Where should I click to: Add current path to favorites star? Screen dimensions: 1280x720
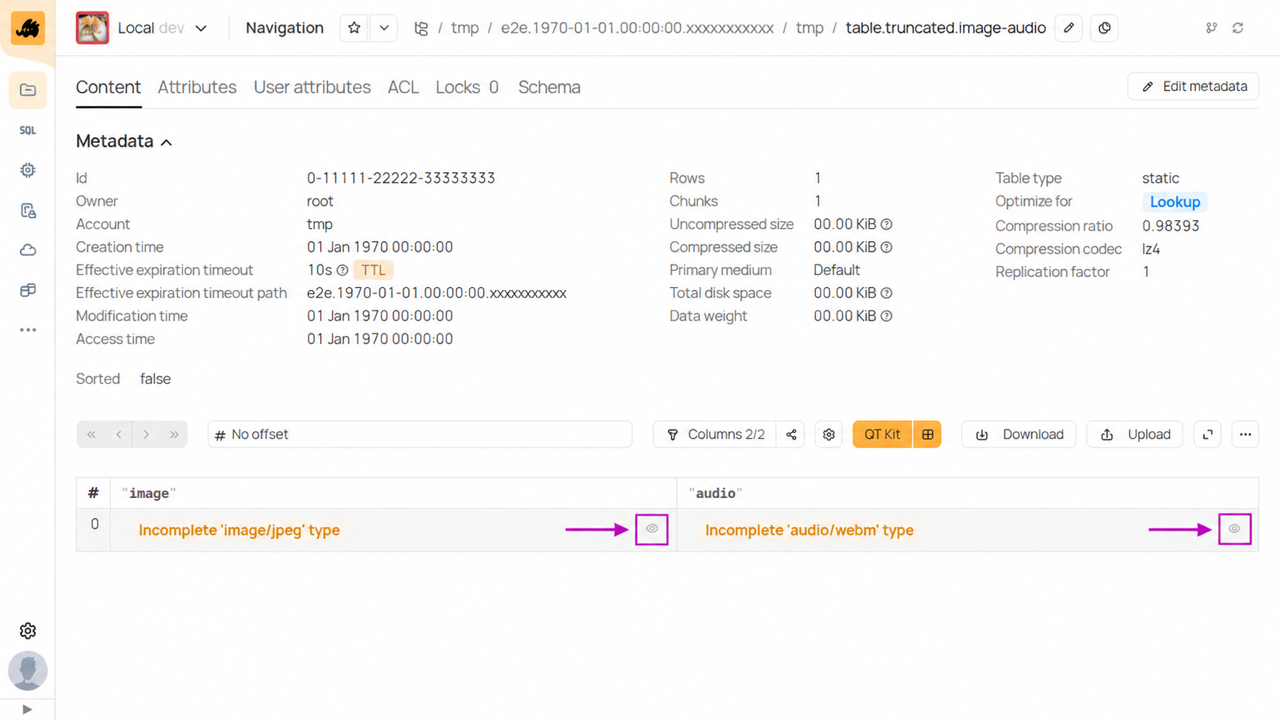coord(354,28)
